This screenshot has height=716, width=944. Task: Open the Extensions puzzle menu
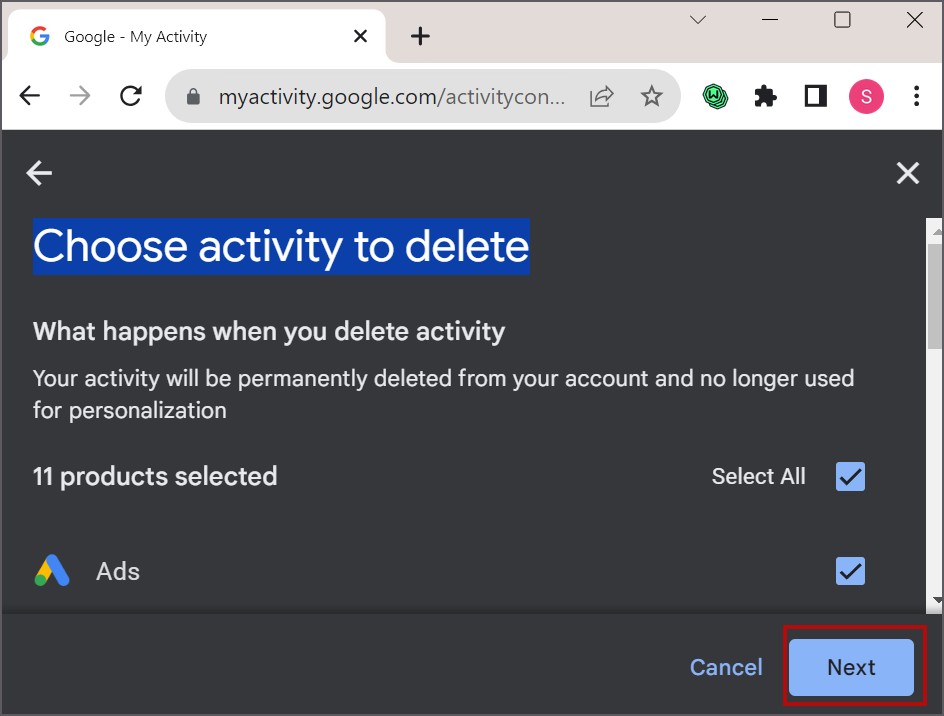(765, 96)
